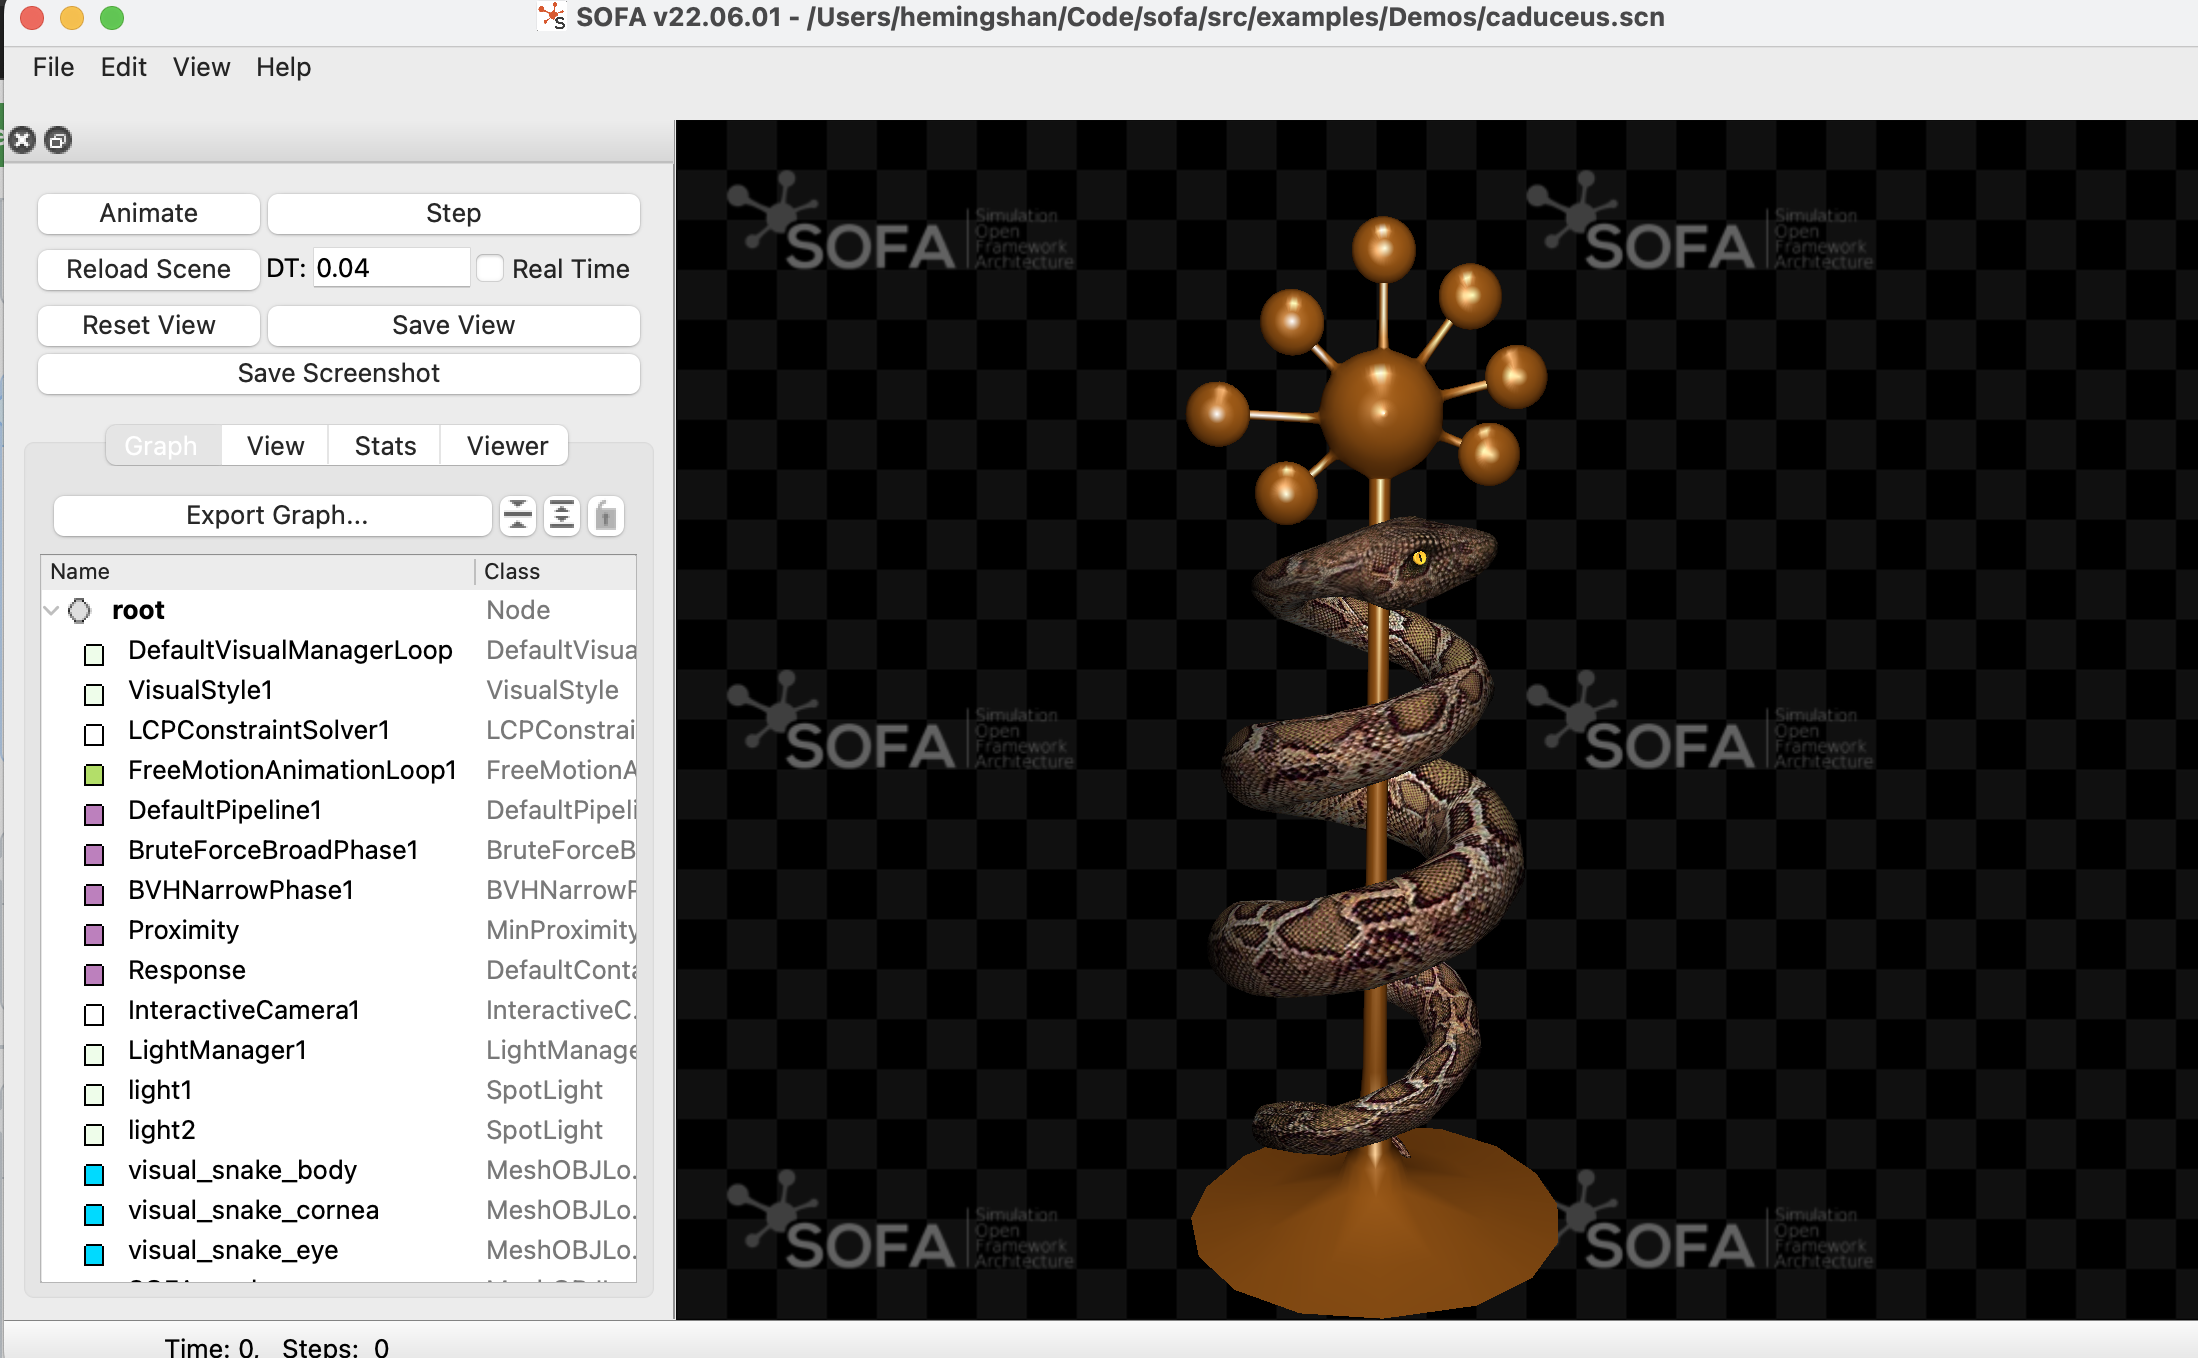Open the Help menu

click(x=283, y=67)
